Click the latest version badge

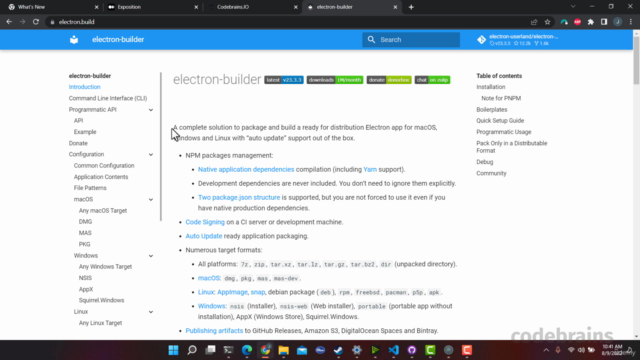284,80
